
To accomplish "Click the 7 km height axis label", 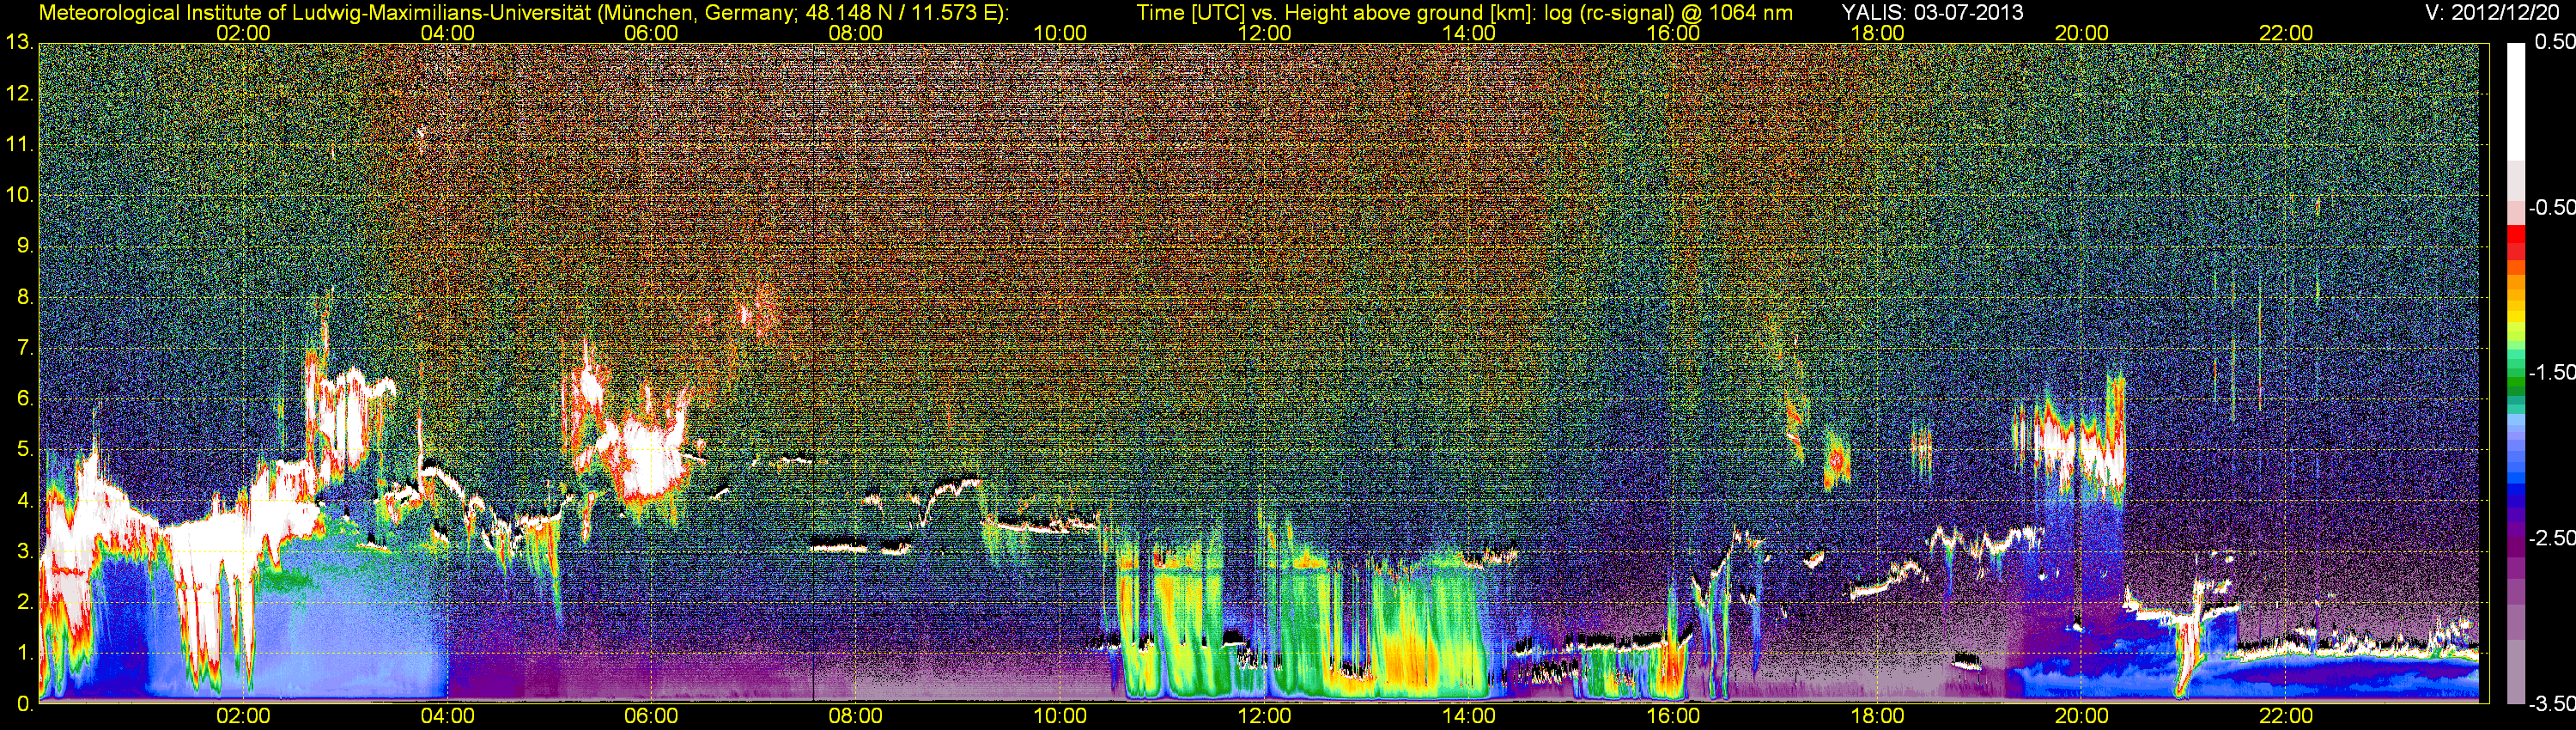I will click(x=24, y=348).
